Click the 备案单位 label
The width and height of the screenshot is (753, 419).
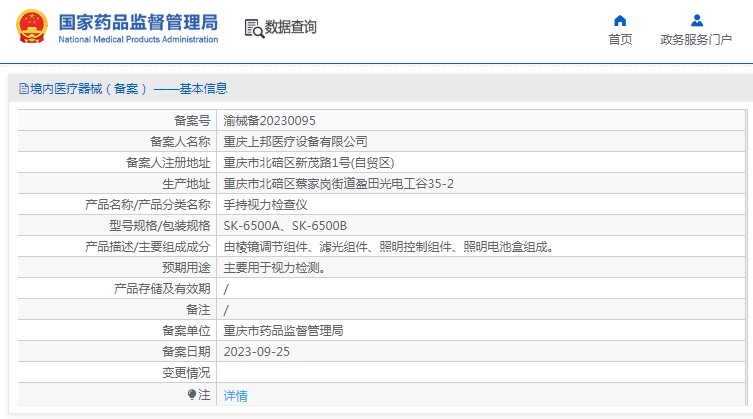coord(186,331)
